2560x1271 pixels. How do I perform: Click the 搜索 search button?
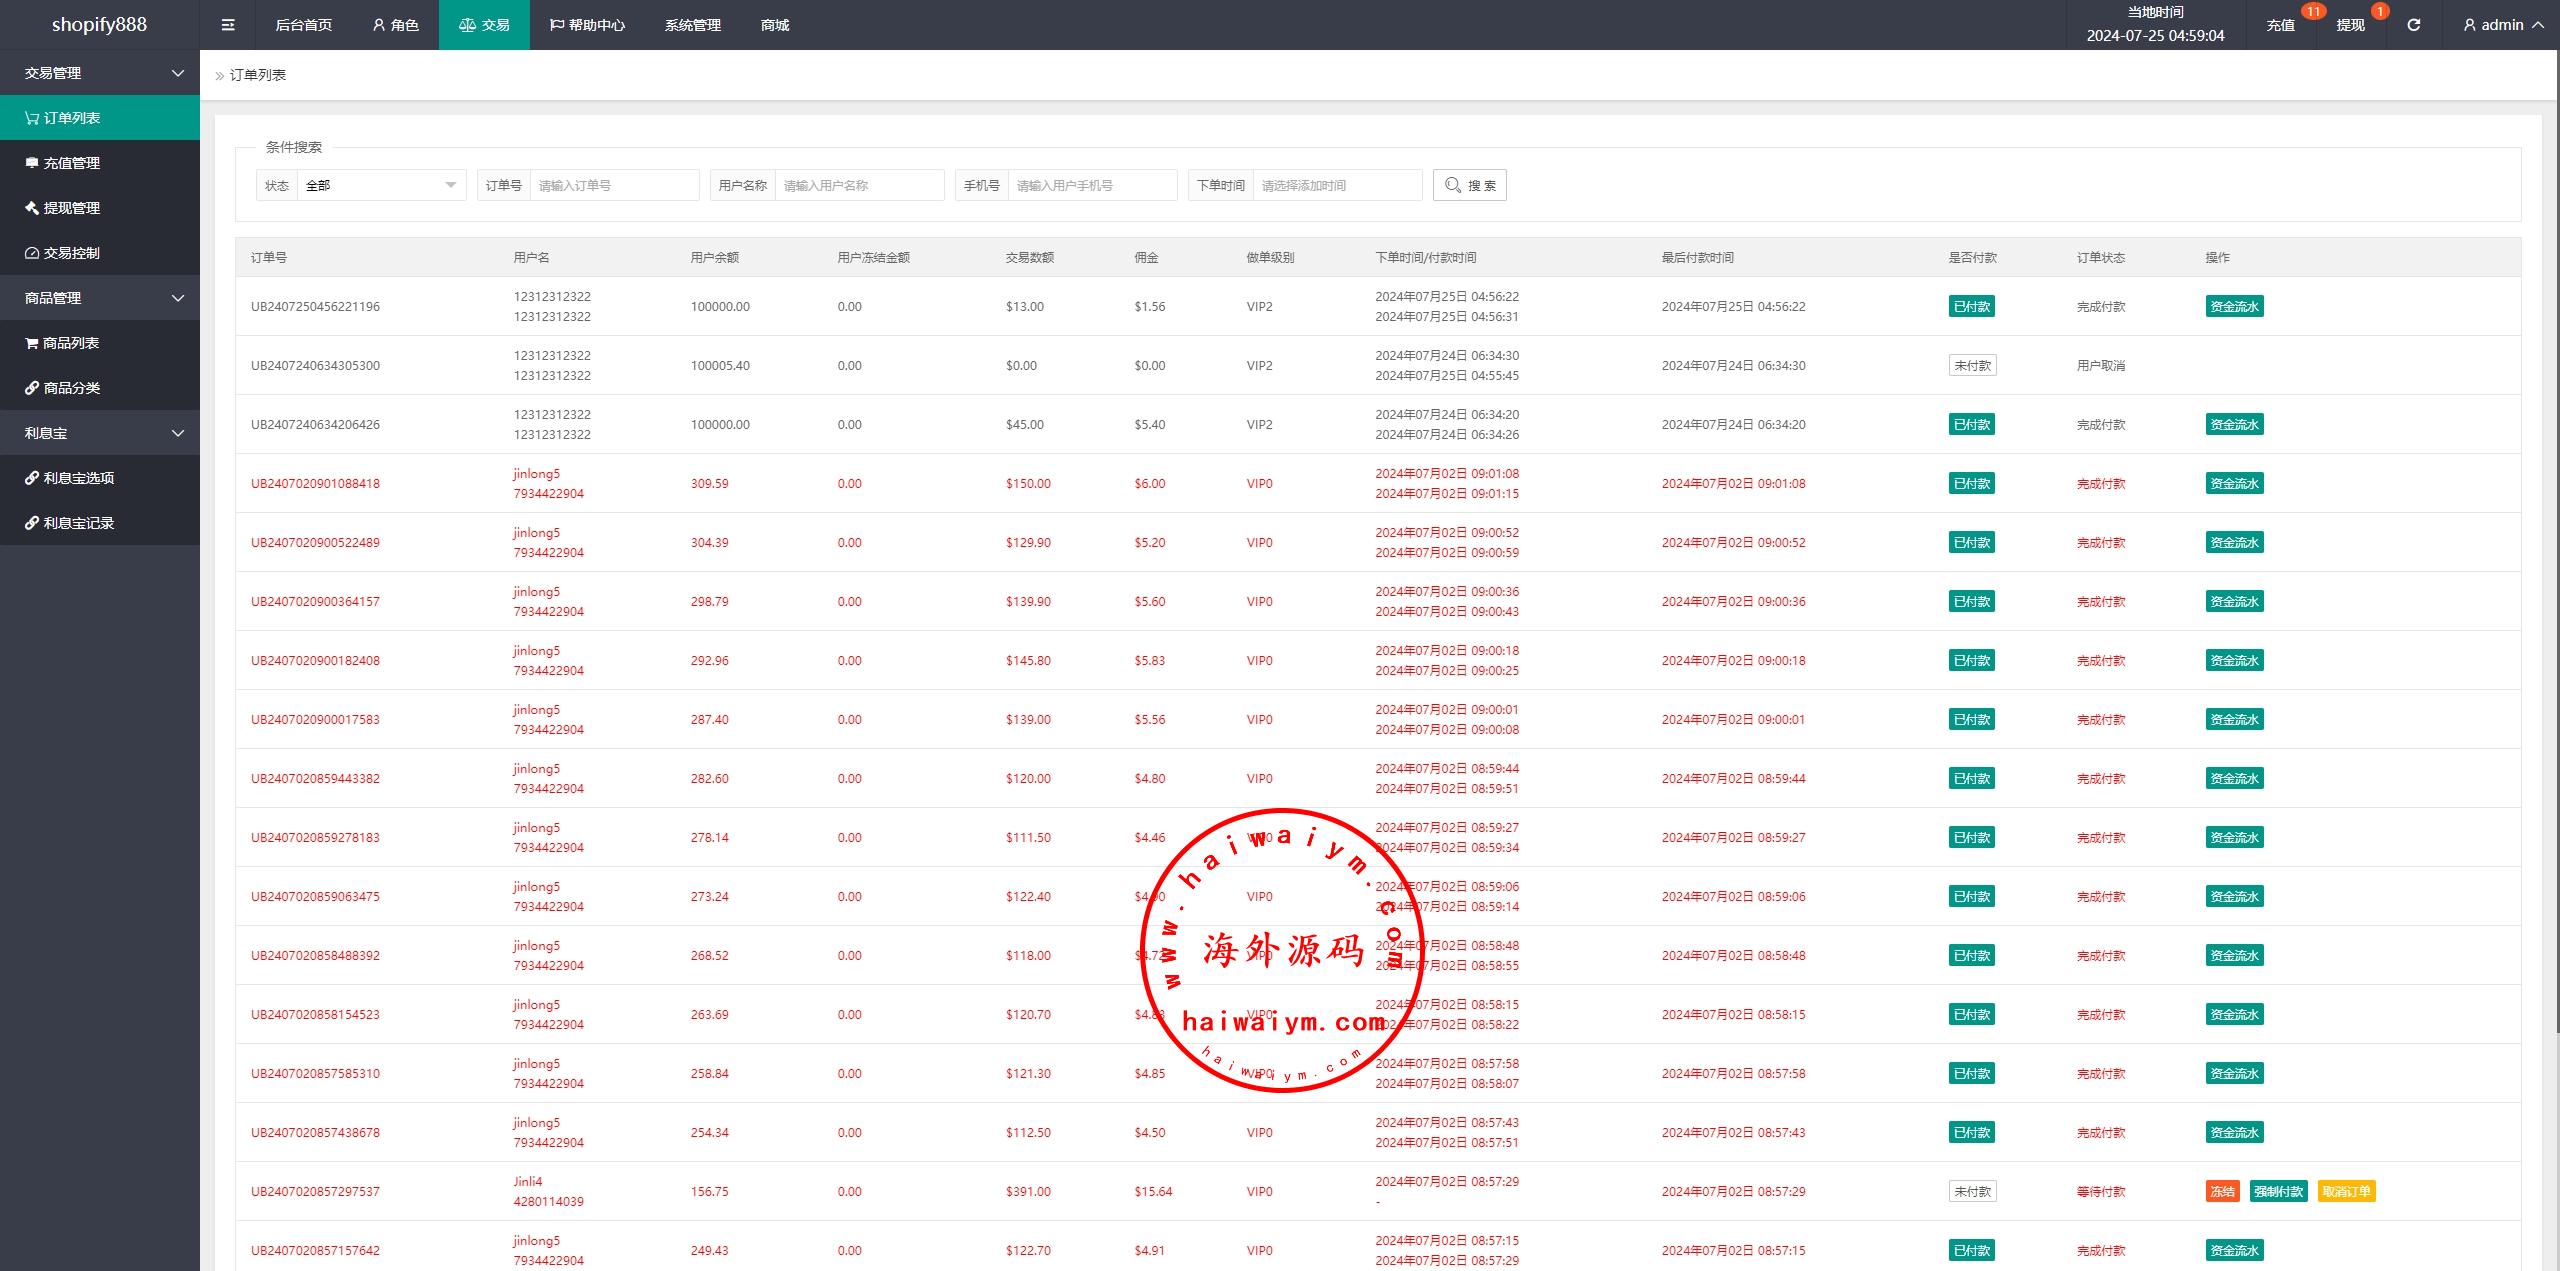click(1469, 185)
